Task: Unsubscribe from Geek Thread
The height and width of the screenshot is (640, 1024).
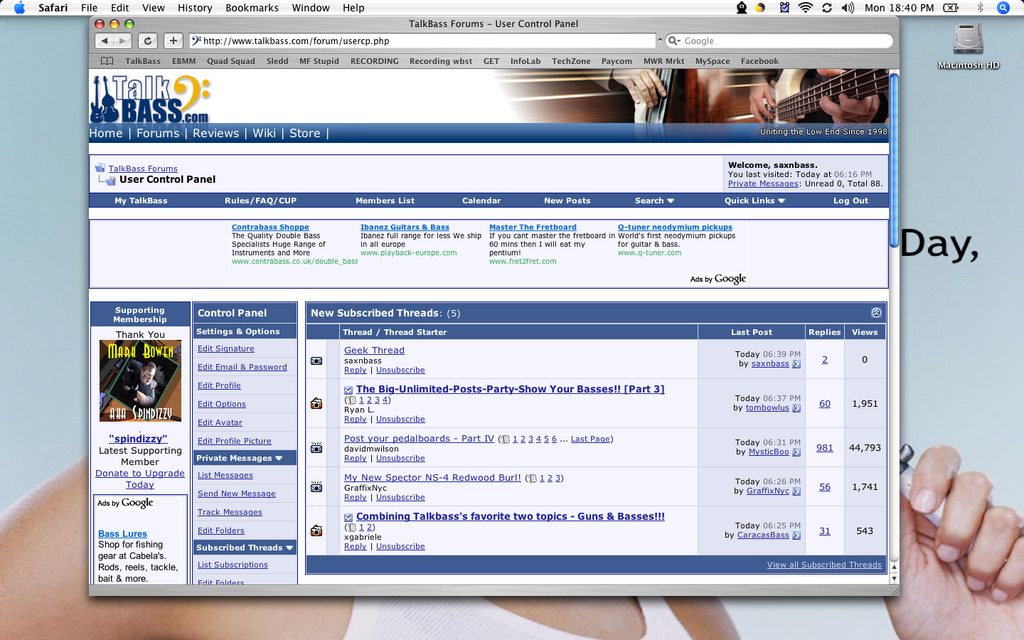Action: 400,370
